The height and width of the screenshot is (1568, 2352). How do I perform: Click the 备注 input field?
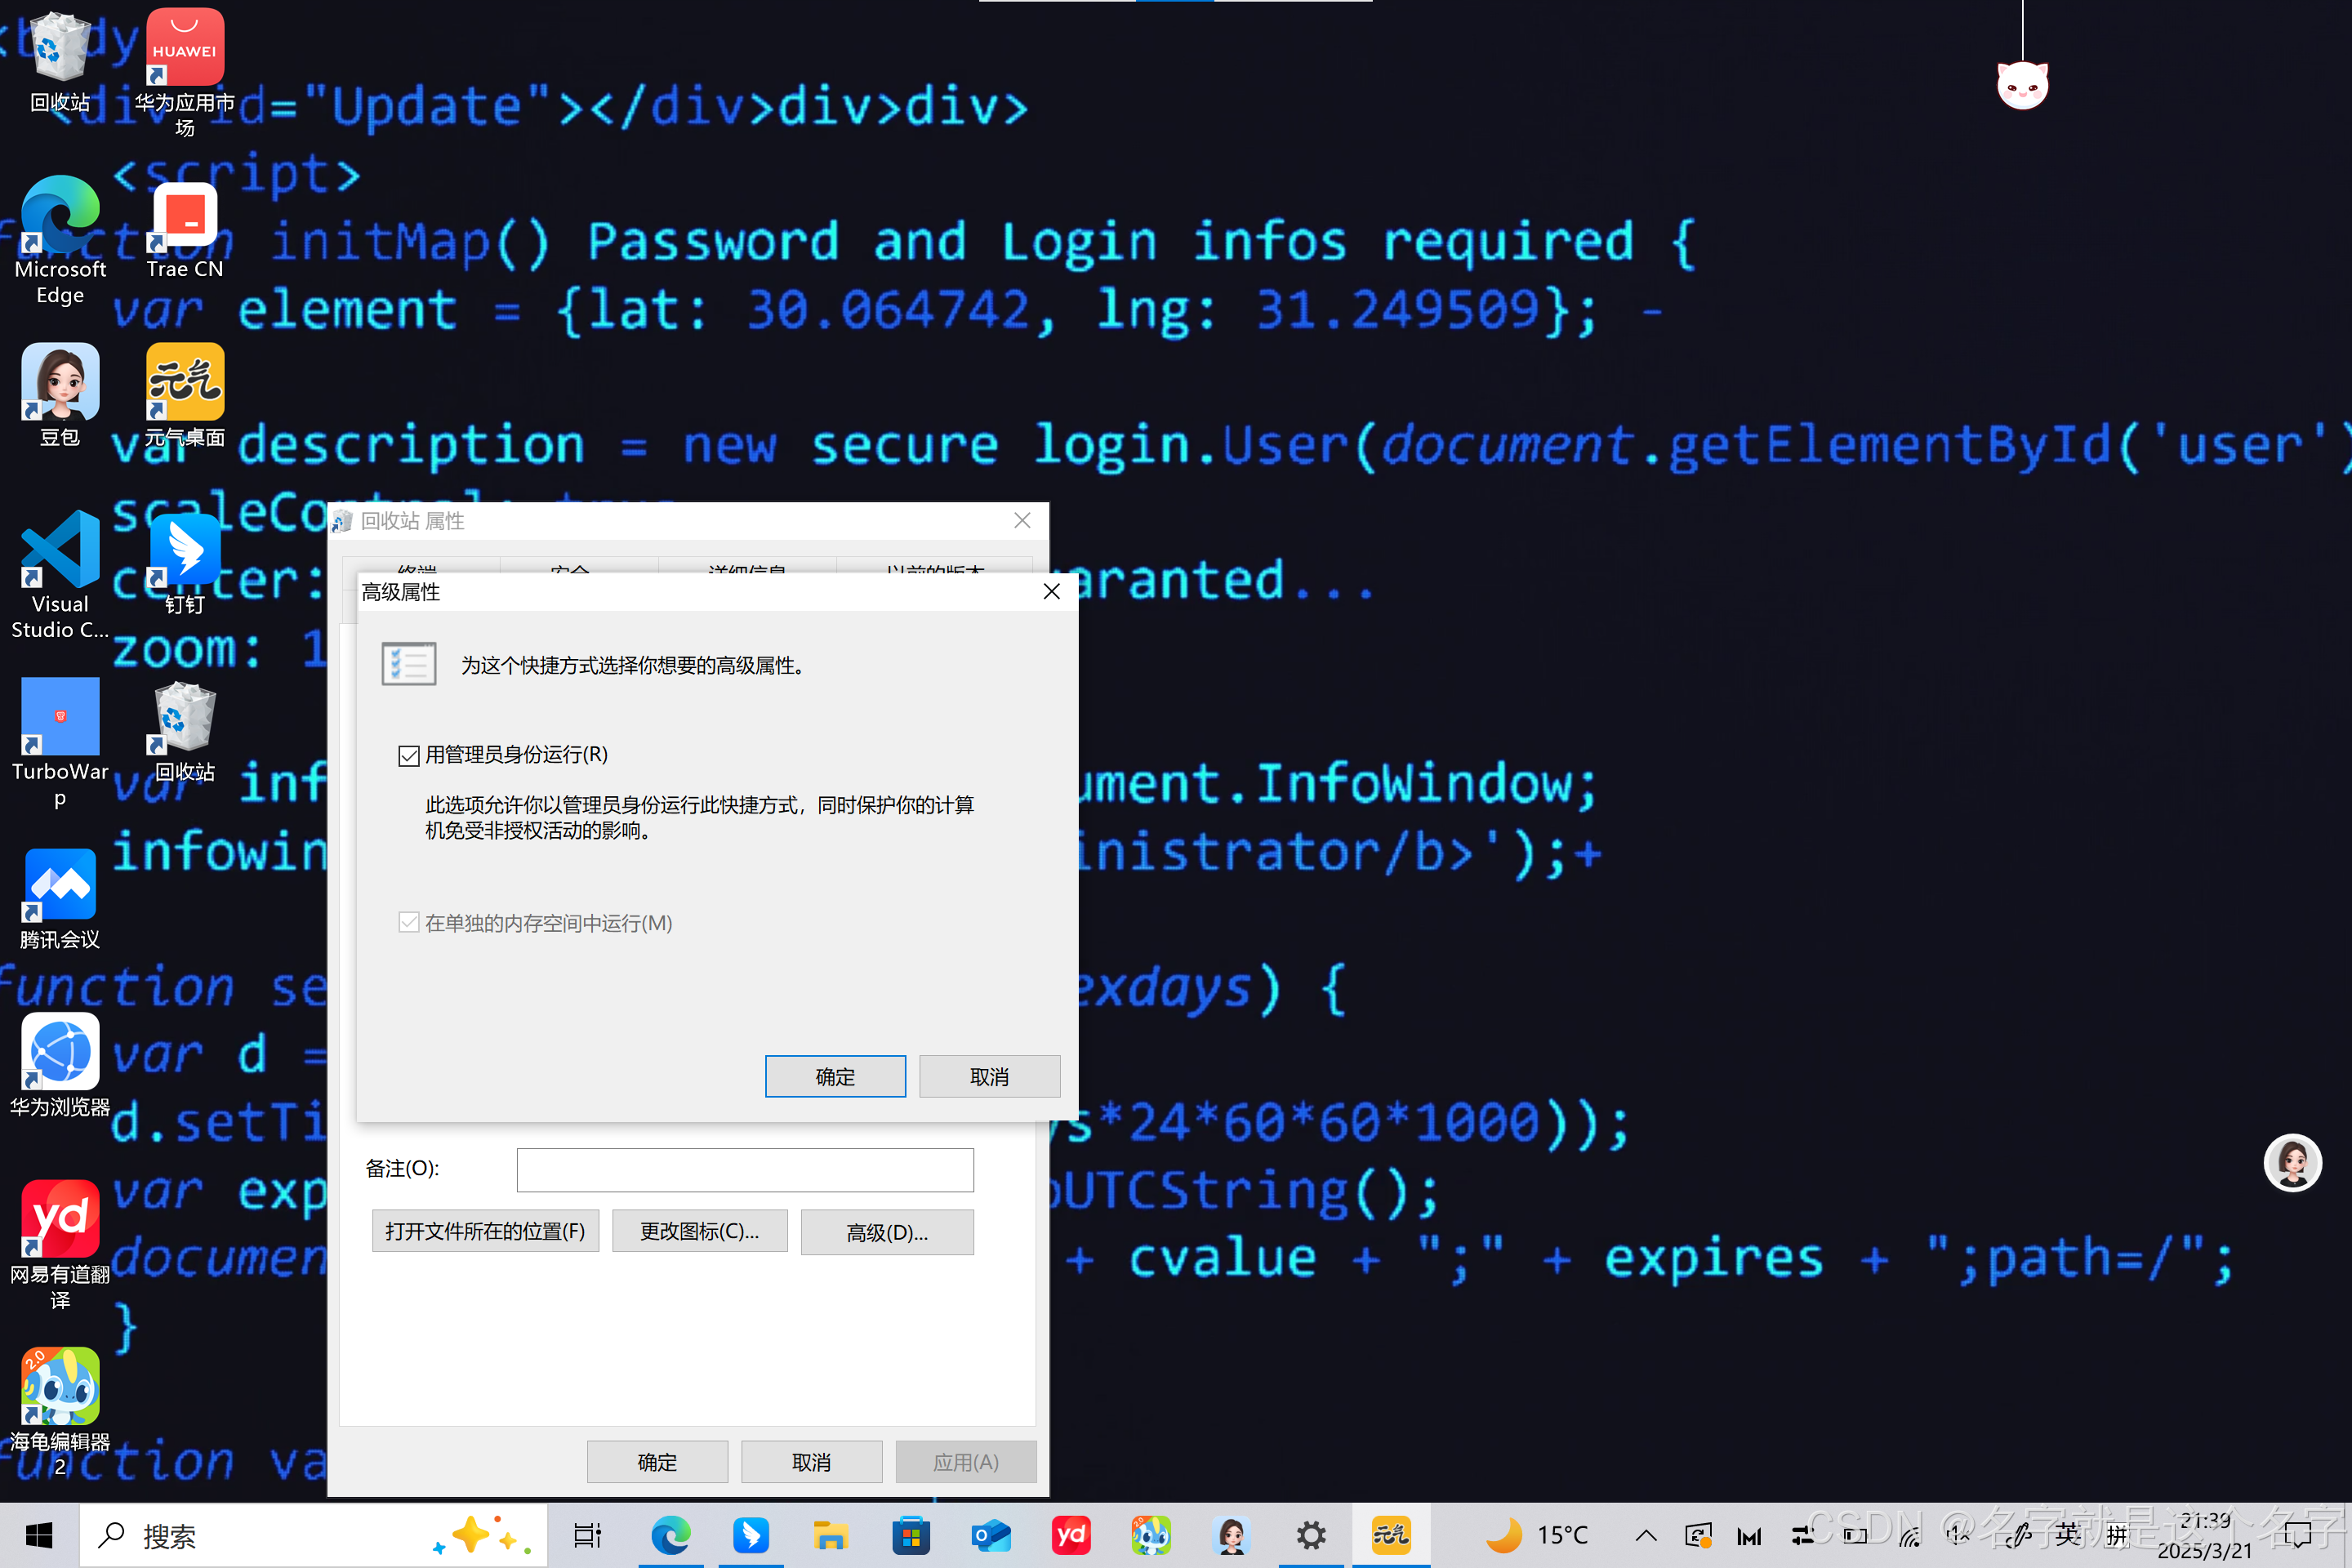coord(744,1169)
